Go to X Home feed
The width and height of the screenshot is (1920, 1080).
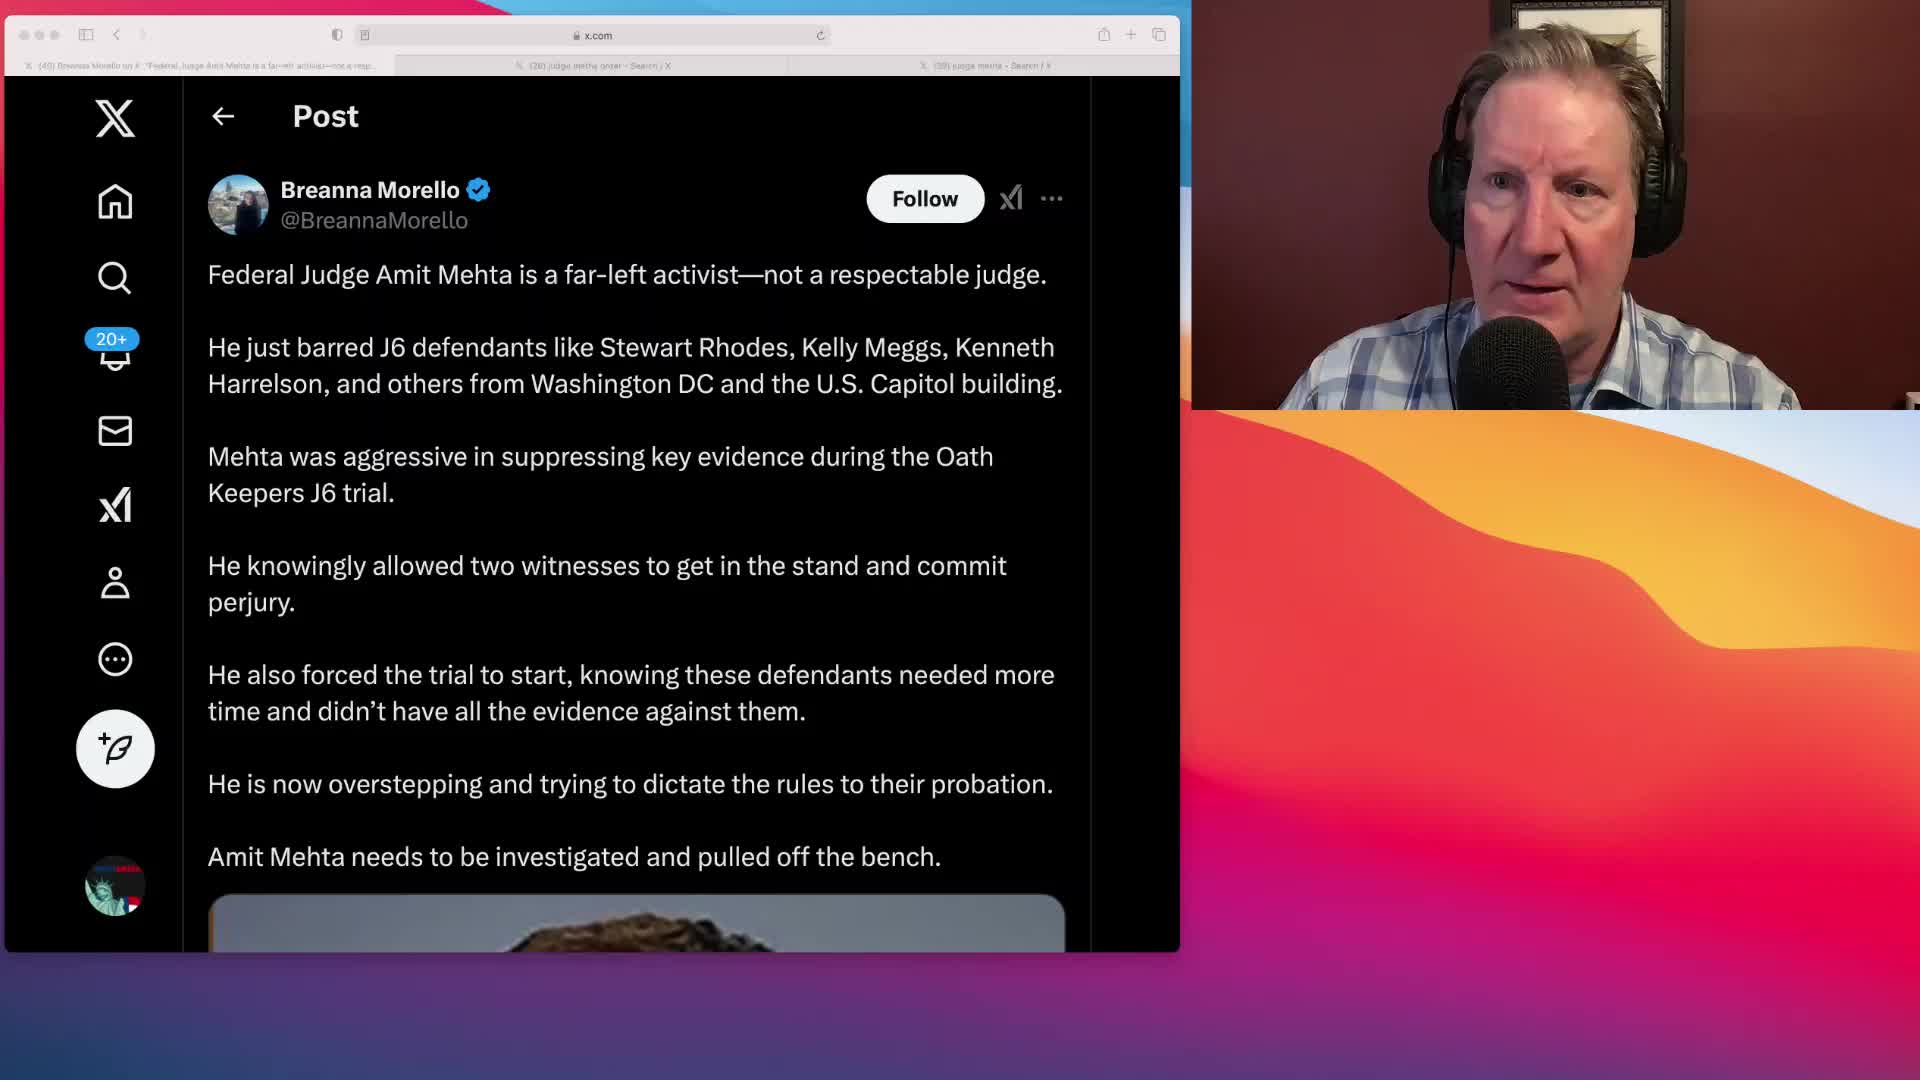tap(115, 202)
